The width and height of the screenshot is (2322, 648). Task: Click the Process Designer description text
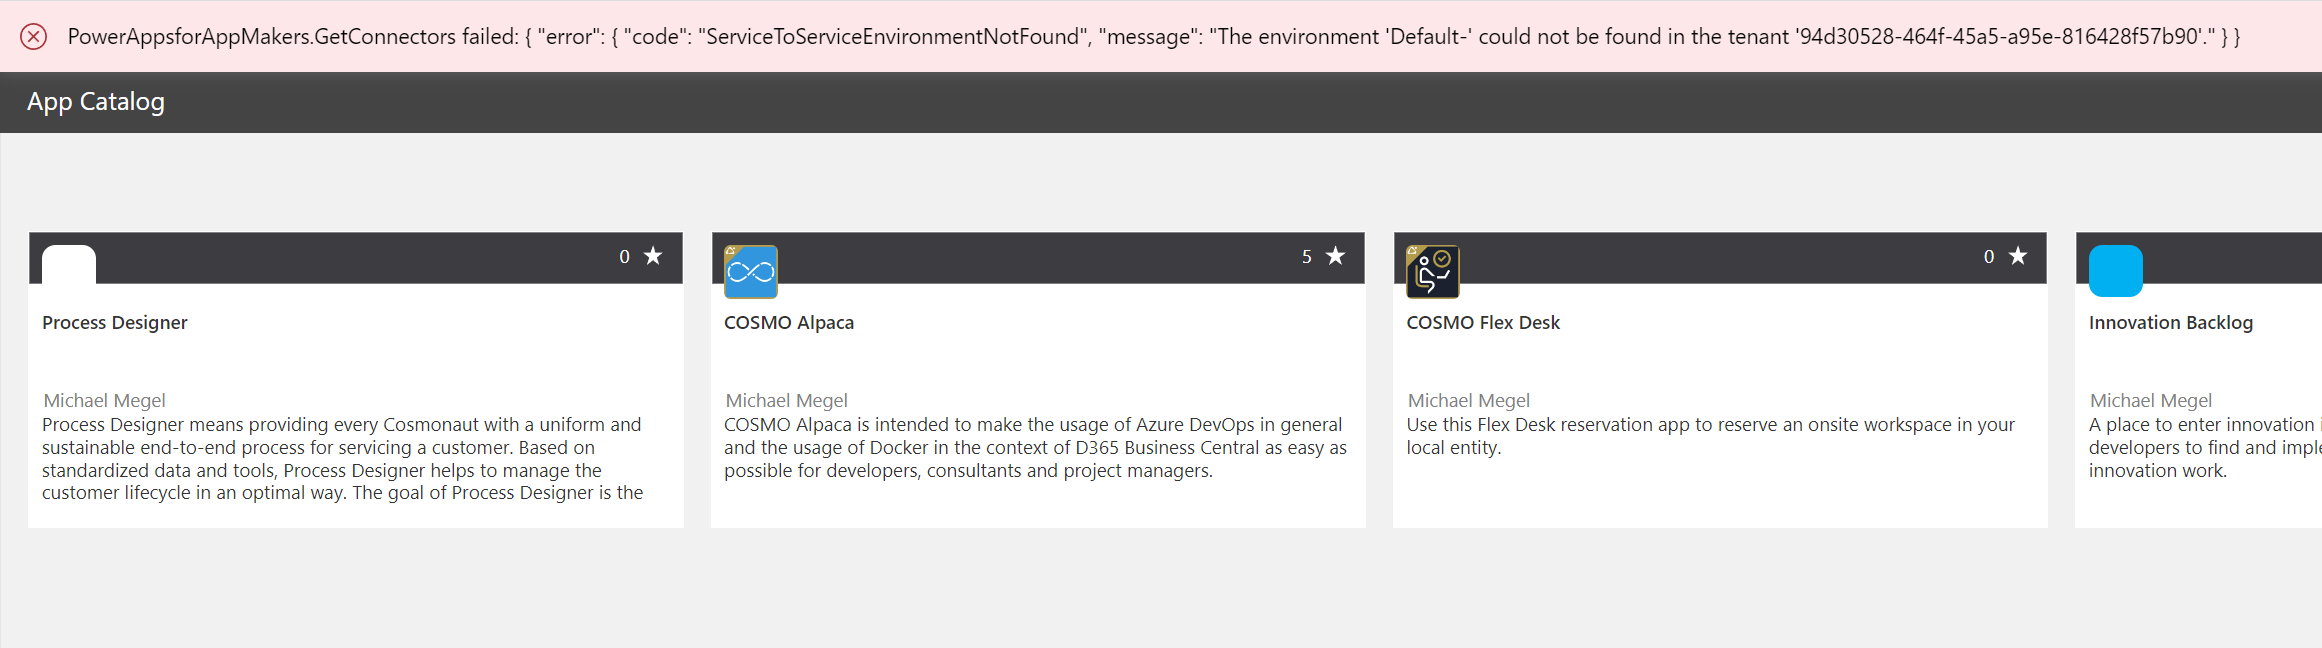(x=342, y=459)
